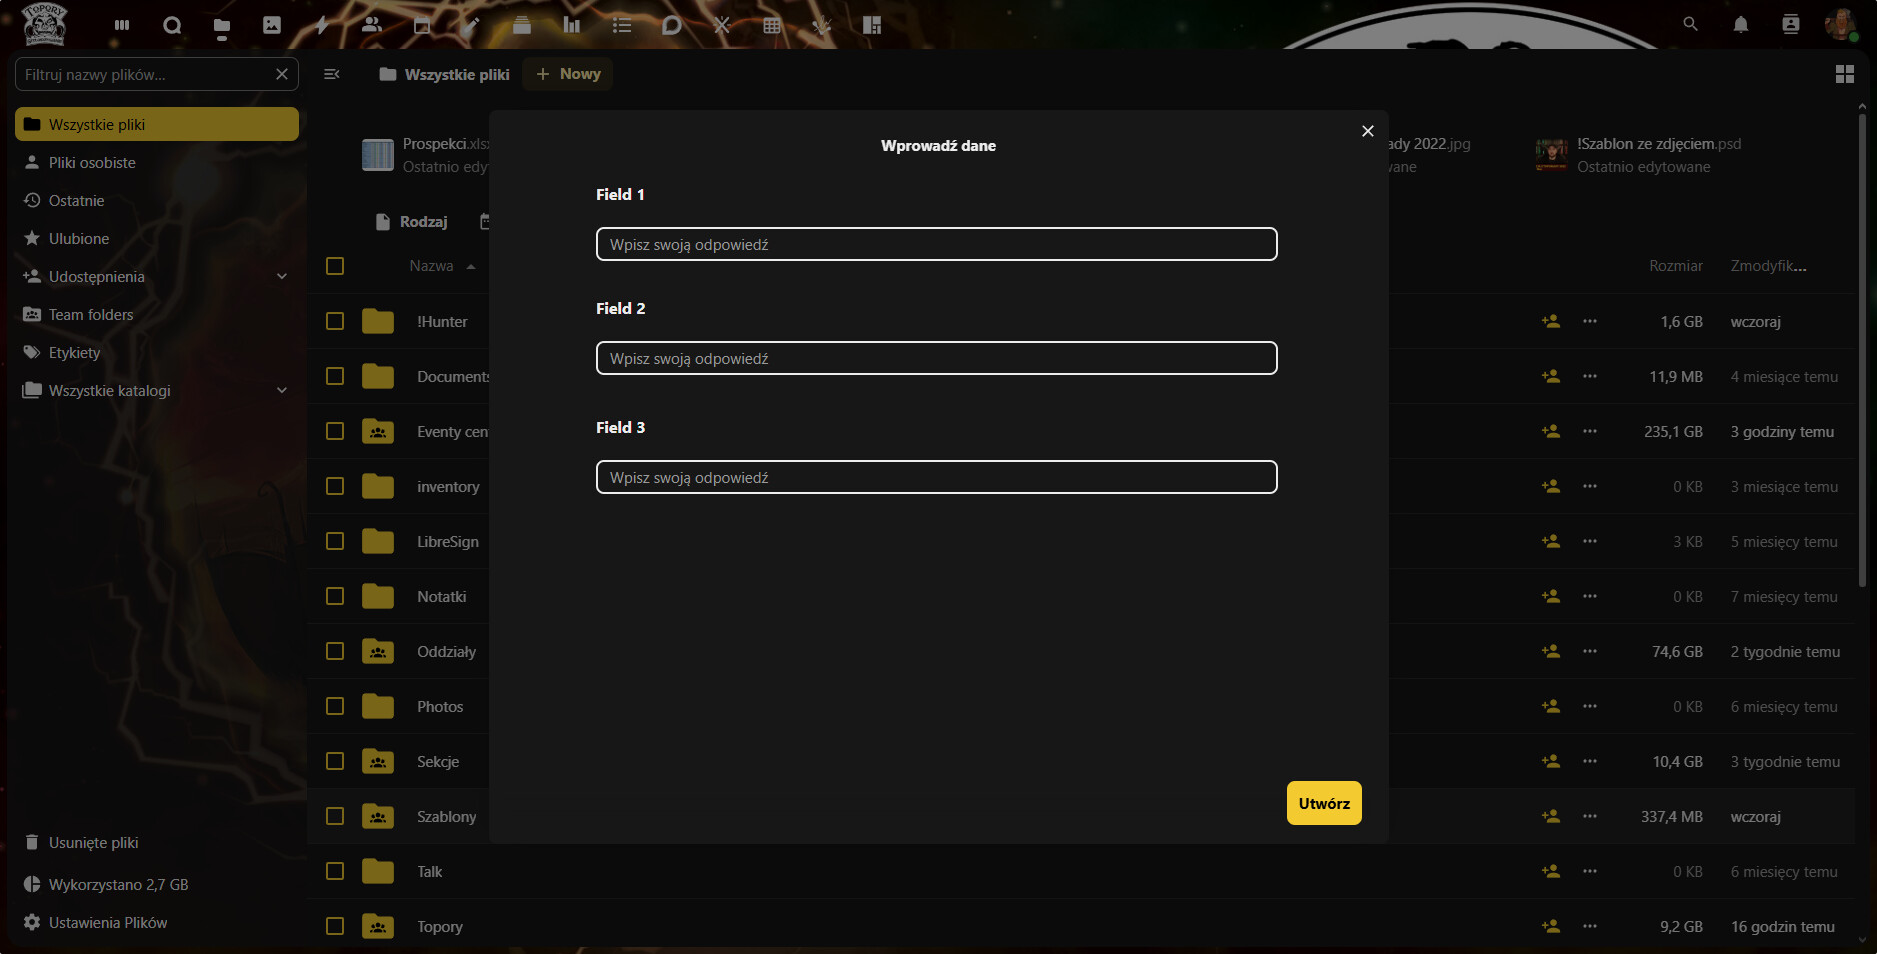Click the Wszystkie pliki breadcrumb

pyautogui.click(x=445, y=74)
